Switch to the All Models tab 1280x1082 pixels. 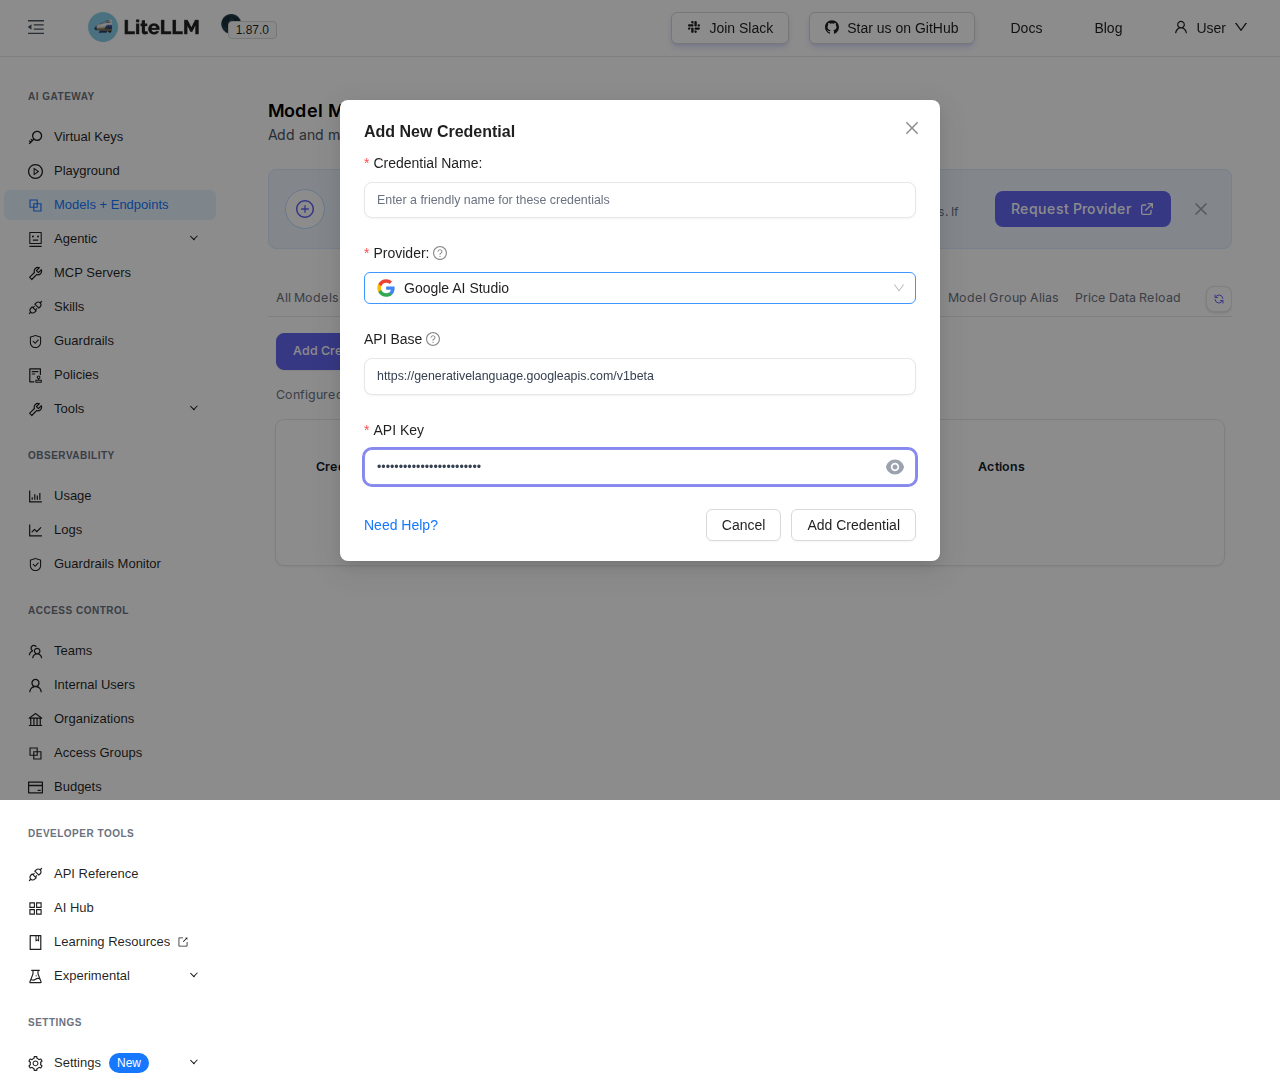tap(307, 298)
